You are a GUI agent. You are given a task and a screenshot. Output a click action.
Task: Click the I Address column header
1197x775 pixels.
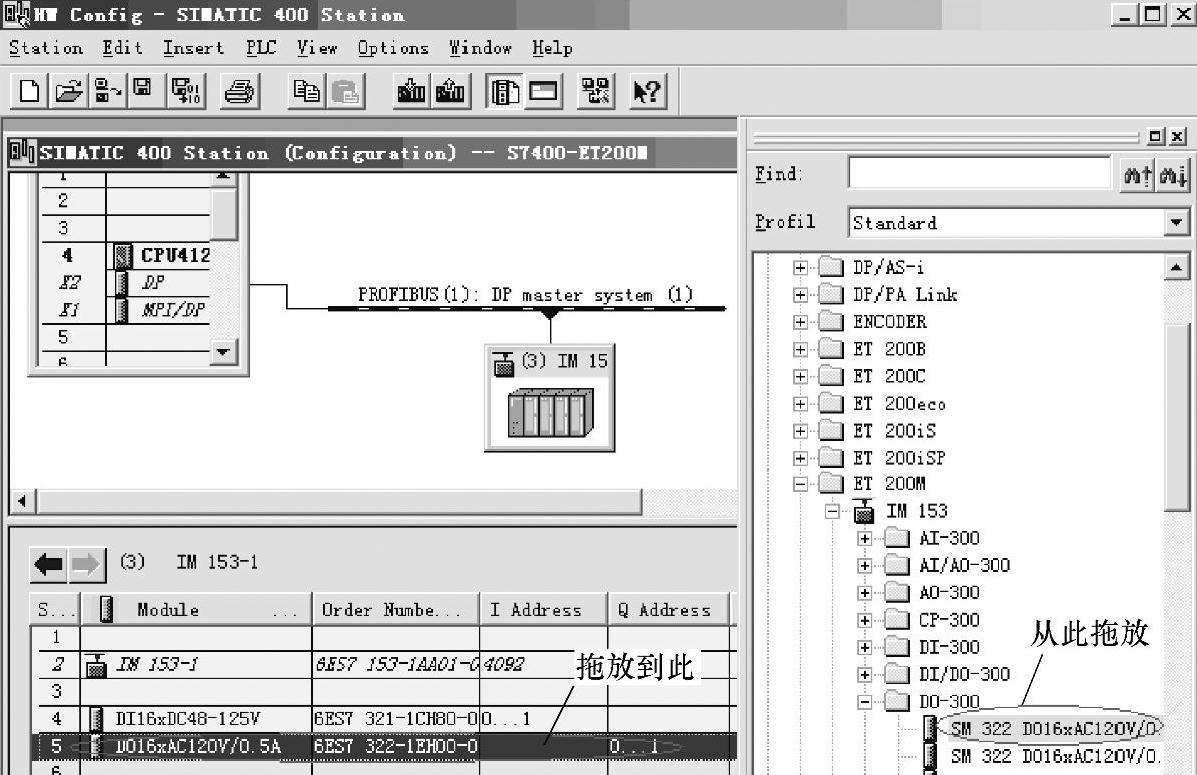click(x=544, y=609)
